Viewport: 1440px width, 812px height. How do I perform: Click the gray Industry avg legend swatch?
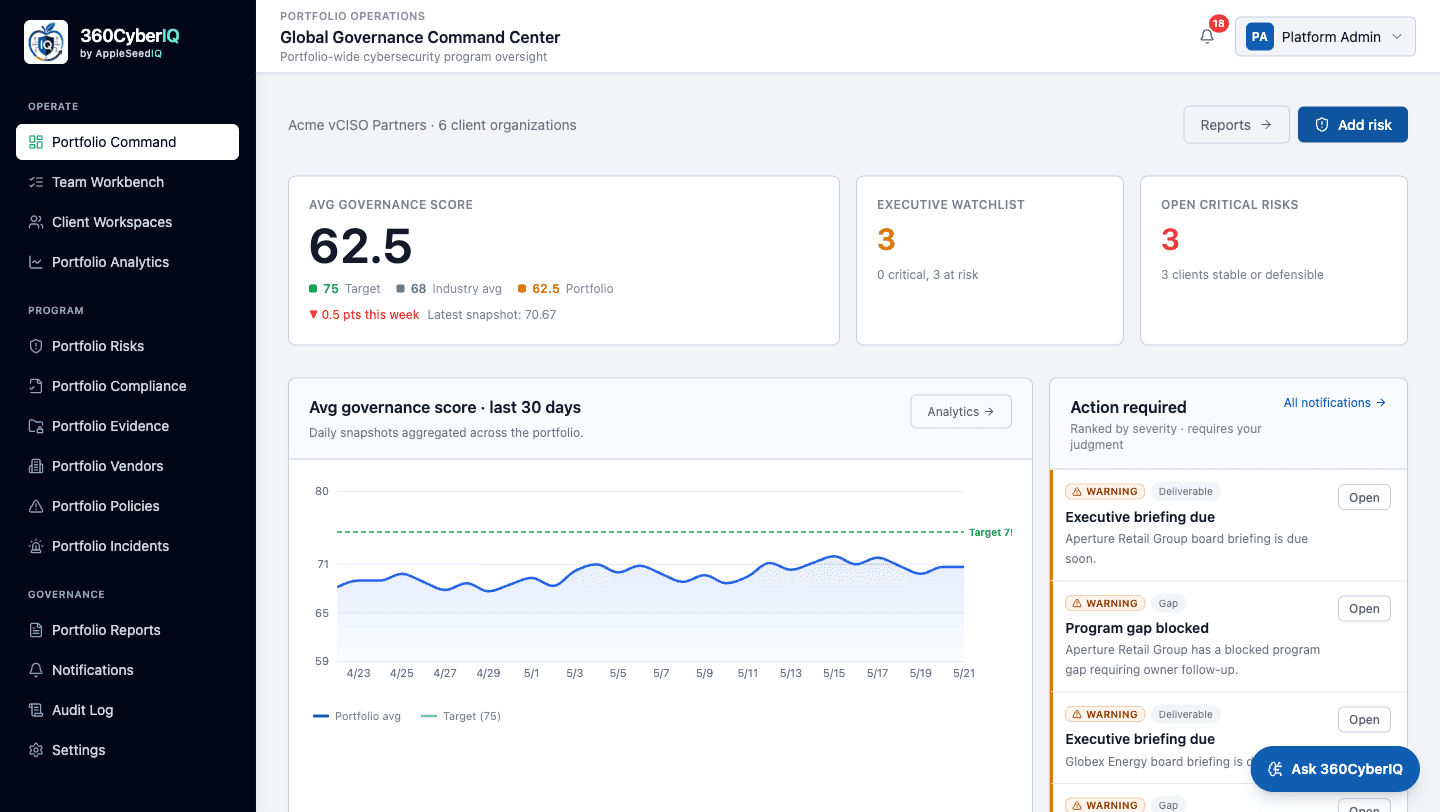[400, 288]
